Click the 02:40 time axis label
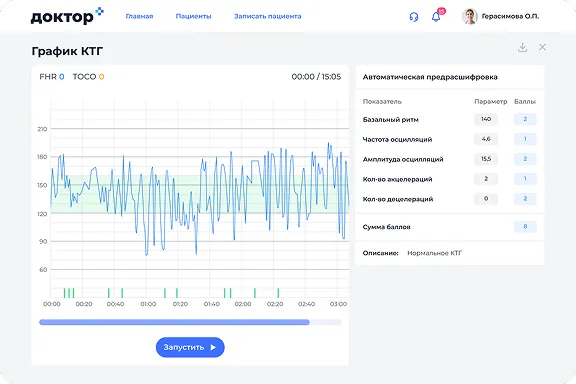The image size is (576, 384). tap(307, 304)
